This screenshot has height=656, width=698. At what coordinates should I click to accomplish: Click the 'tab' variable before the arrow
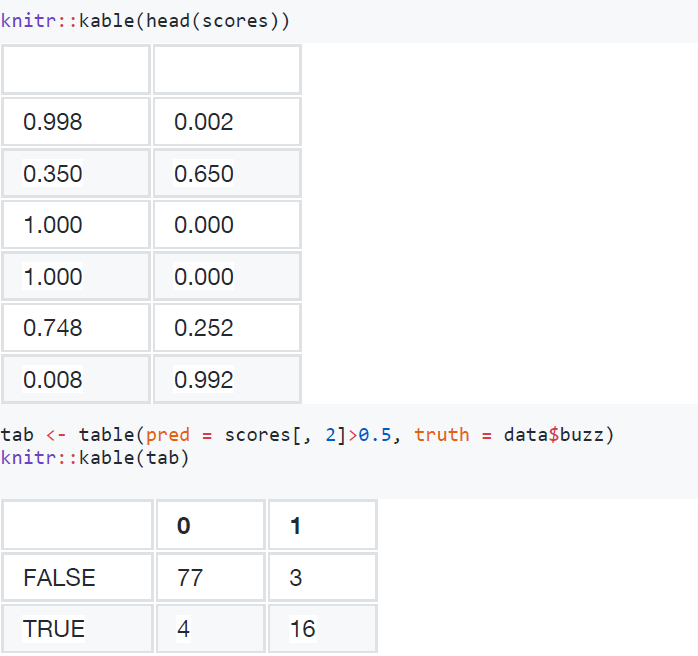(17, 435)
